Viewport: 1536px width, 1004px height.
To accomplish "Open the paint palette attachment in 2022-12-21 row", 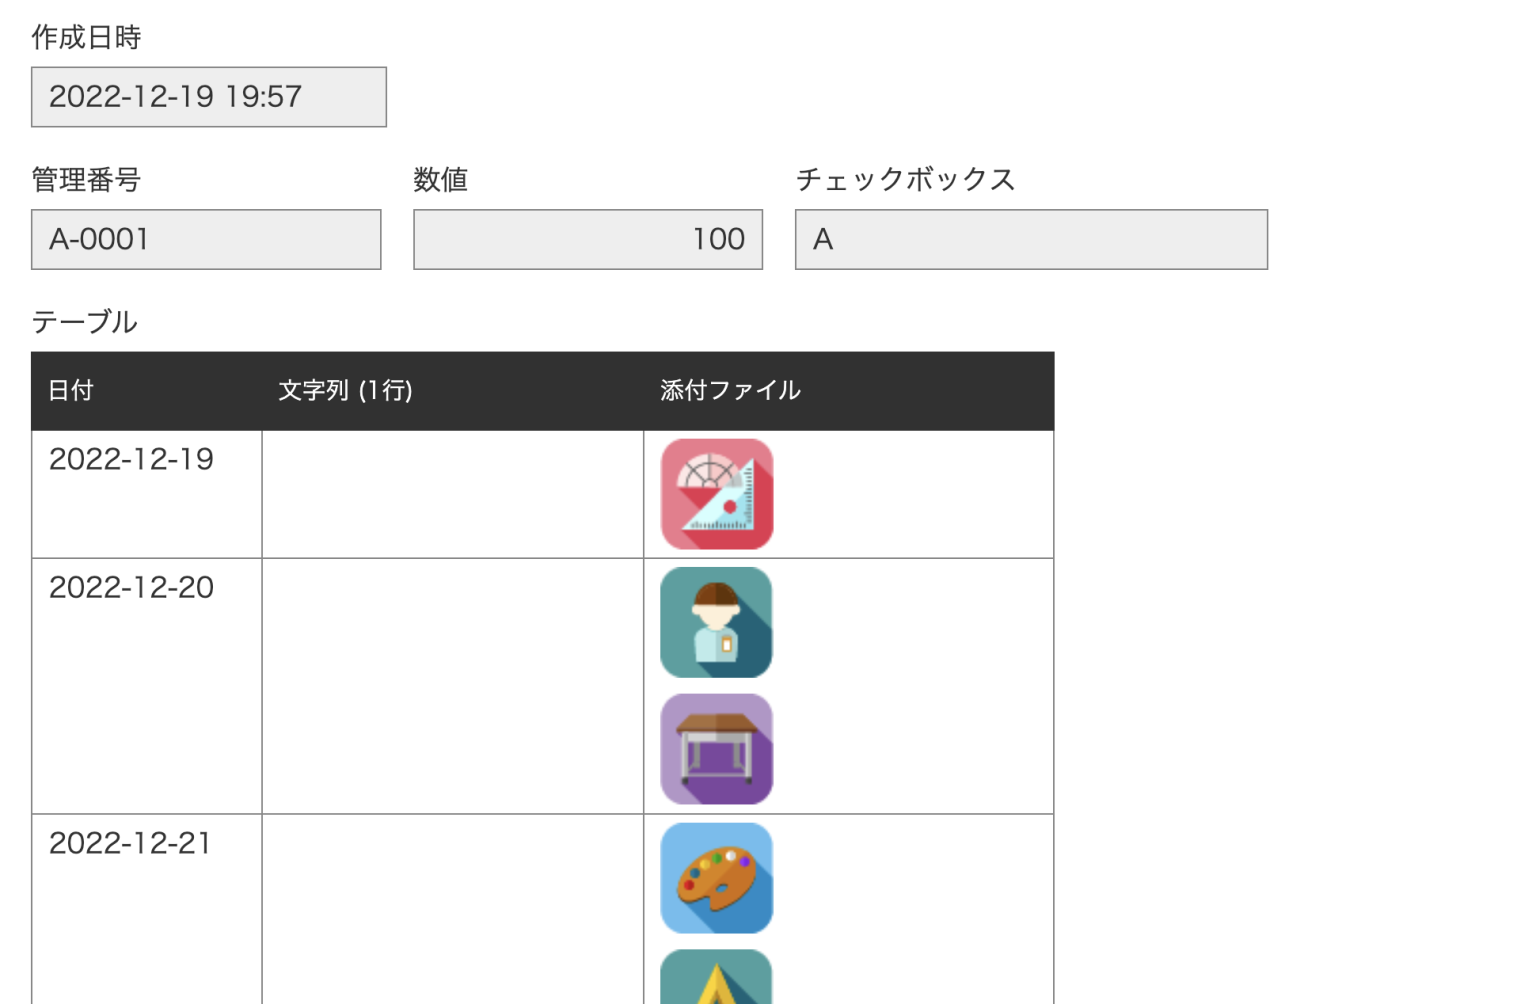I will coord(716,878).
